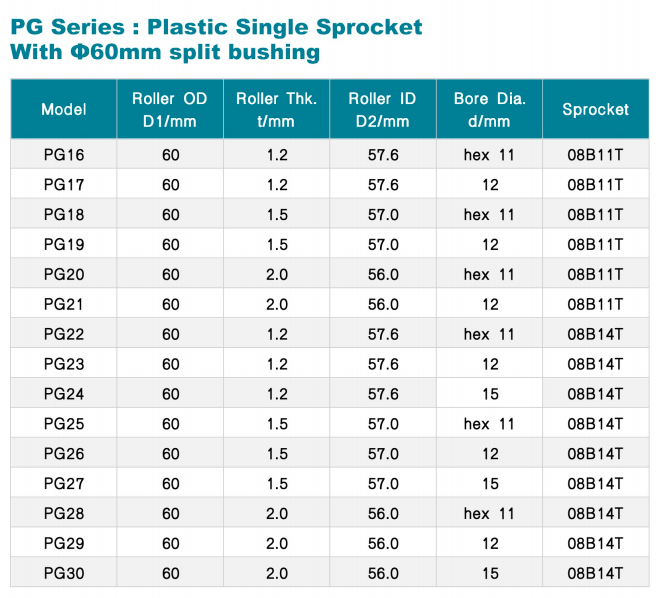Click the roller ID value for PG20
The width and height of the screenshot is (664, 598).
pos(383,275)
